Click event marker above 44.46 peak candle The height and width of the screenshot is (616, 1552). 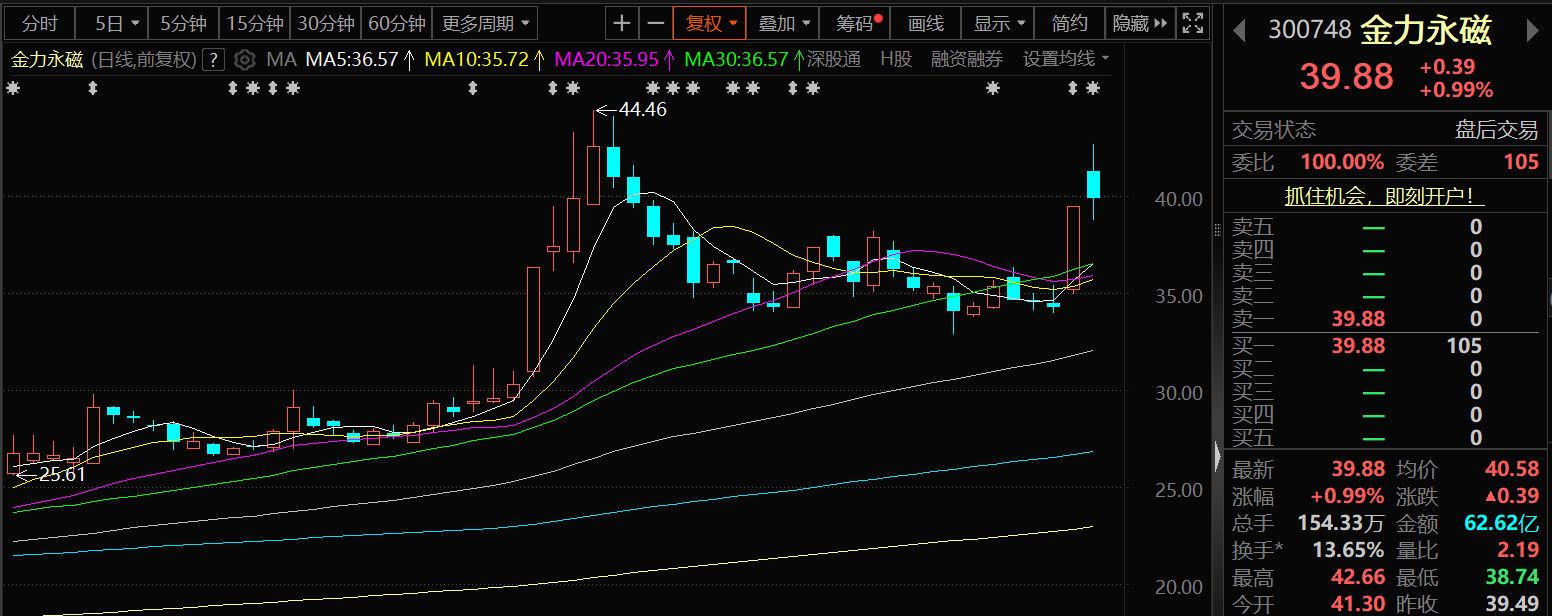(573, 89)
